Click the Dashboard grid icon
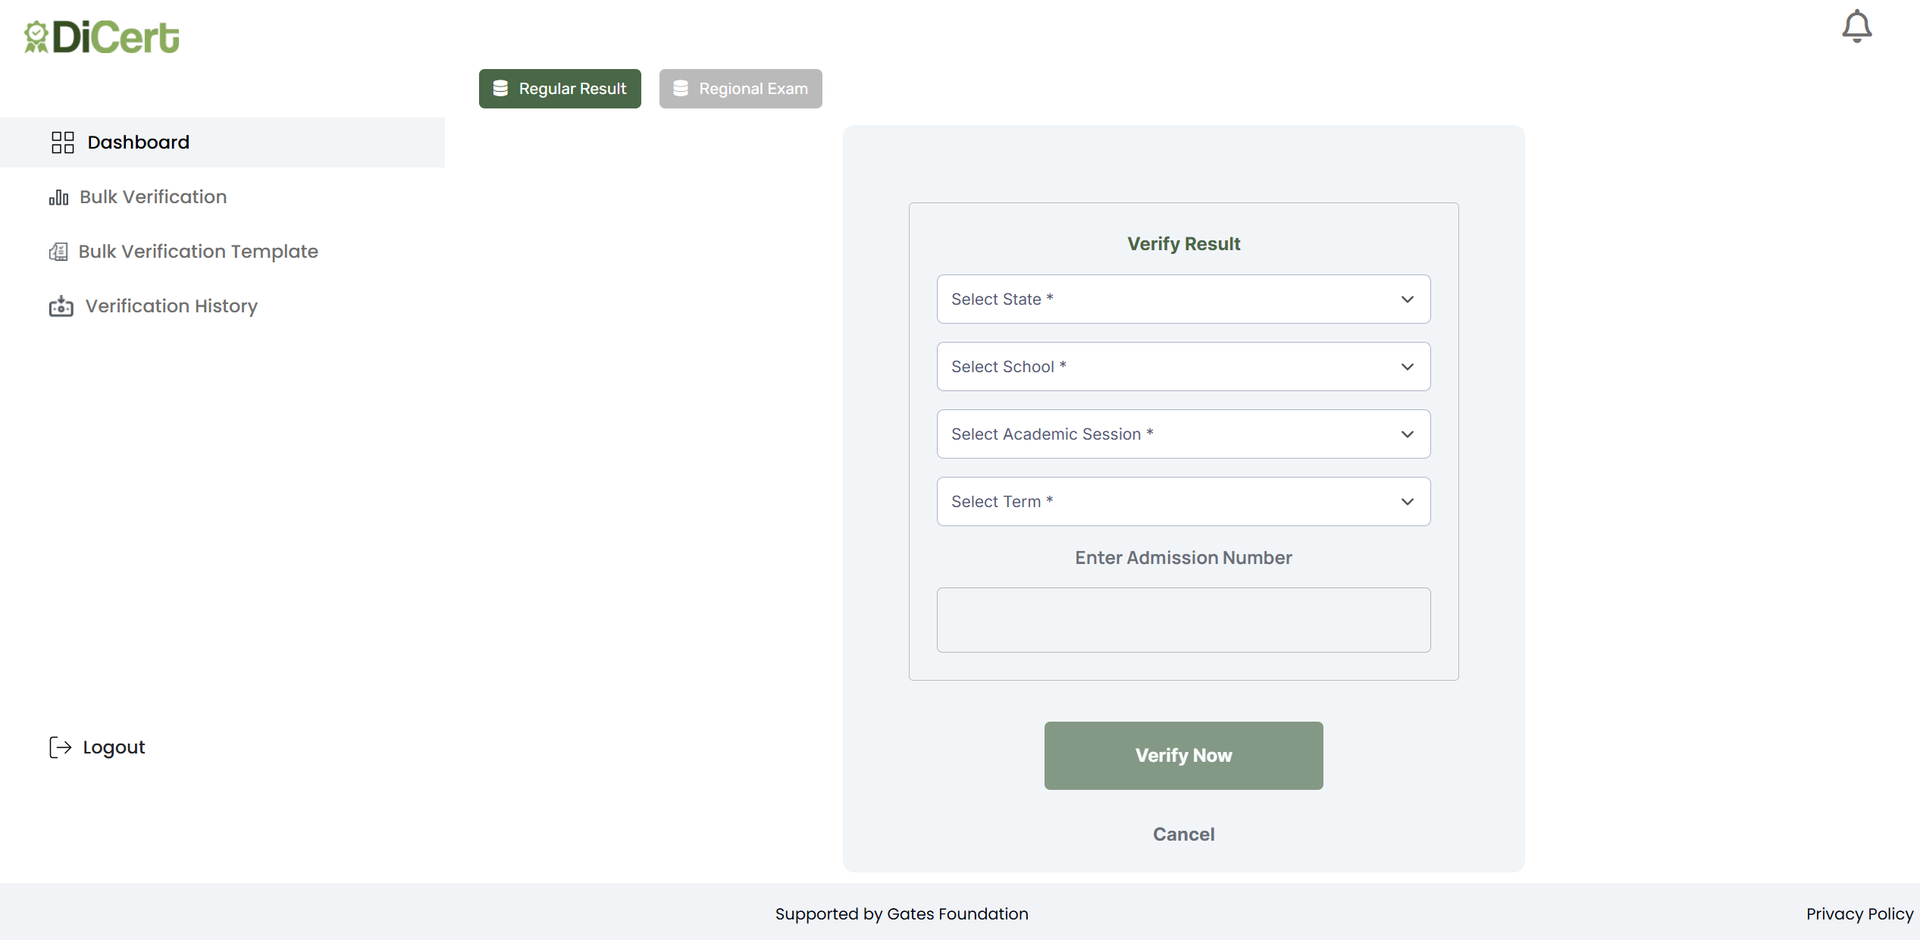Screen dimensions: 1920x940 (x=62, y=142)
